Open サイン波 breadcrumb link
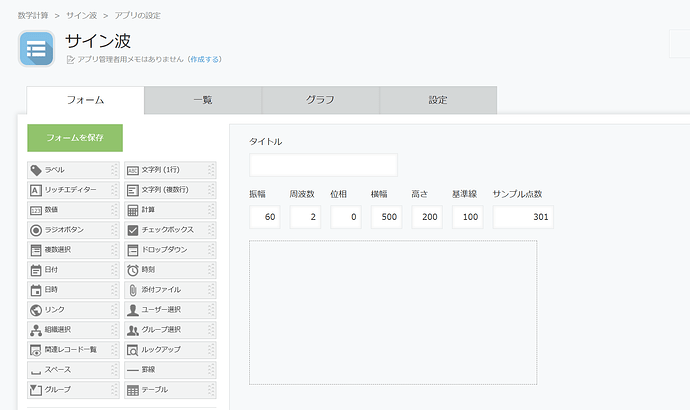The height and width of the screenshot is (410, 690). click(81, 15)
